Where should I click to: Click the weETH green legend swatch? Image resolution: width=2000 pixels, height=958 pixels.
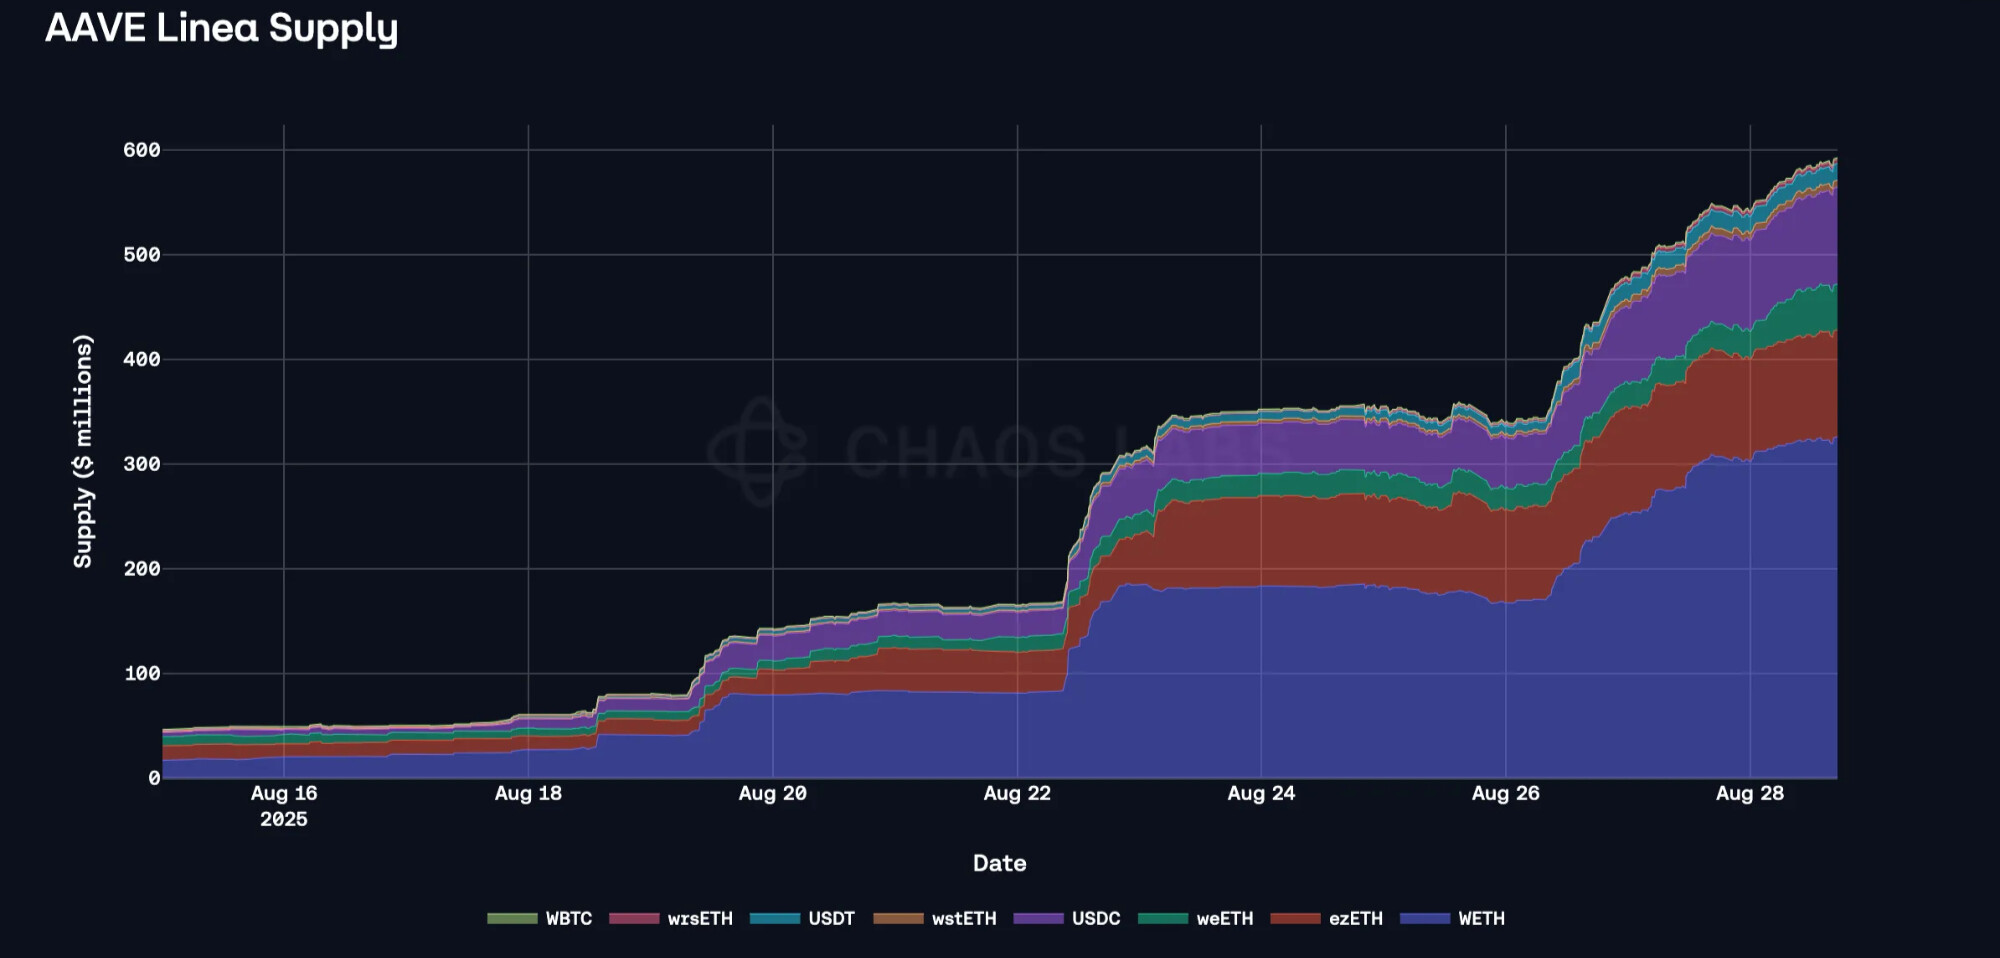1163,918
